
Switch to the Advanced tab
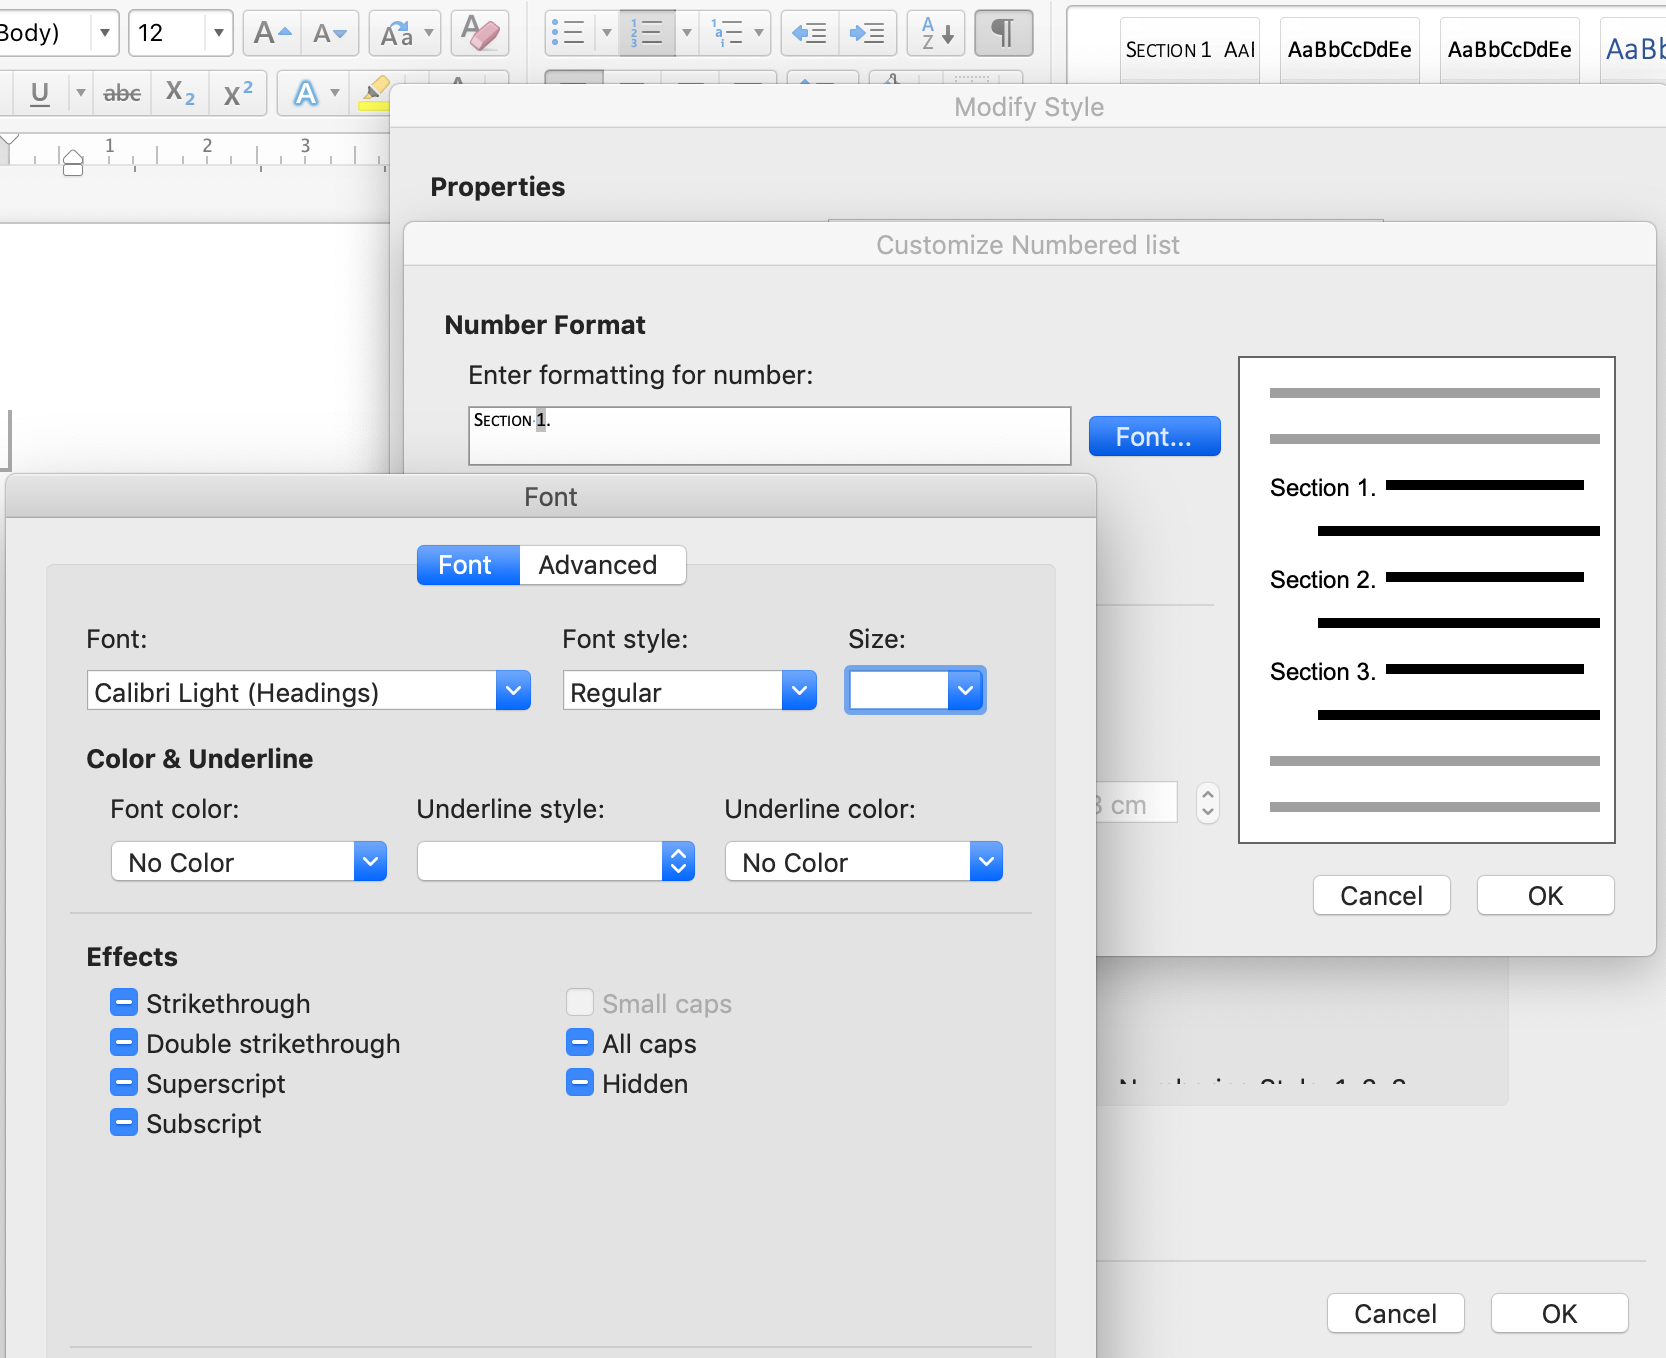[598, 565]
